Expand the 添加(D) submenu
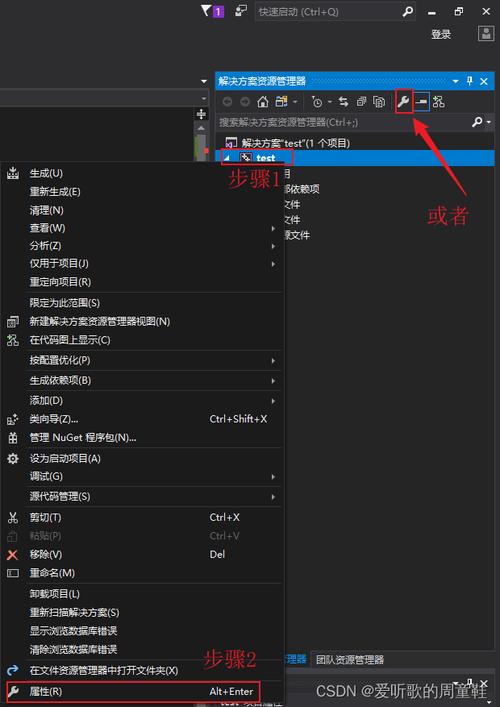 click(x=142, y=401)
